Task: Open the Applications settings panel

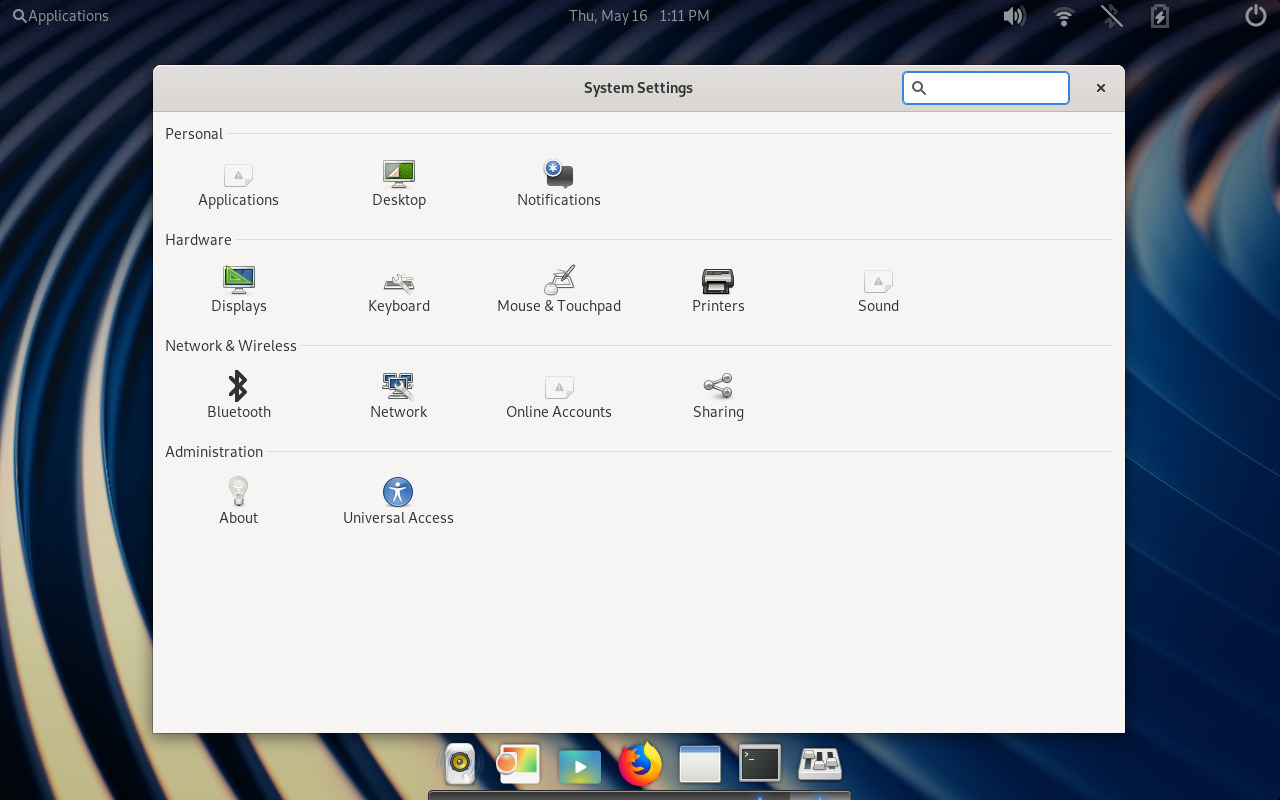Action: point(238,183)
